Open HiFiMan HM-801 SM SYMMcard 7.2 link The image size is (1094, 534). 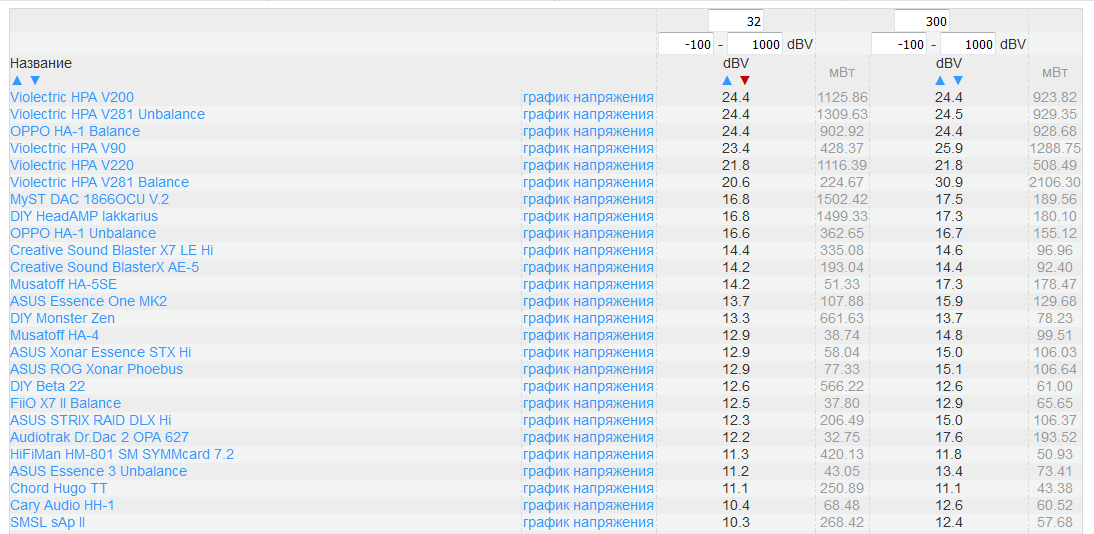coord(122,454)
